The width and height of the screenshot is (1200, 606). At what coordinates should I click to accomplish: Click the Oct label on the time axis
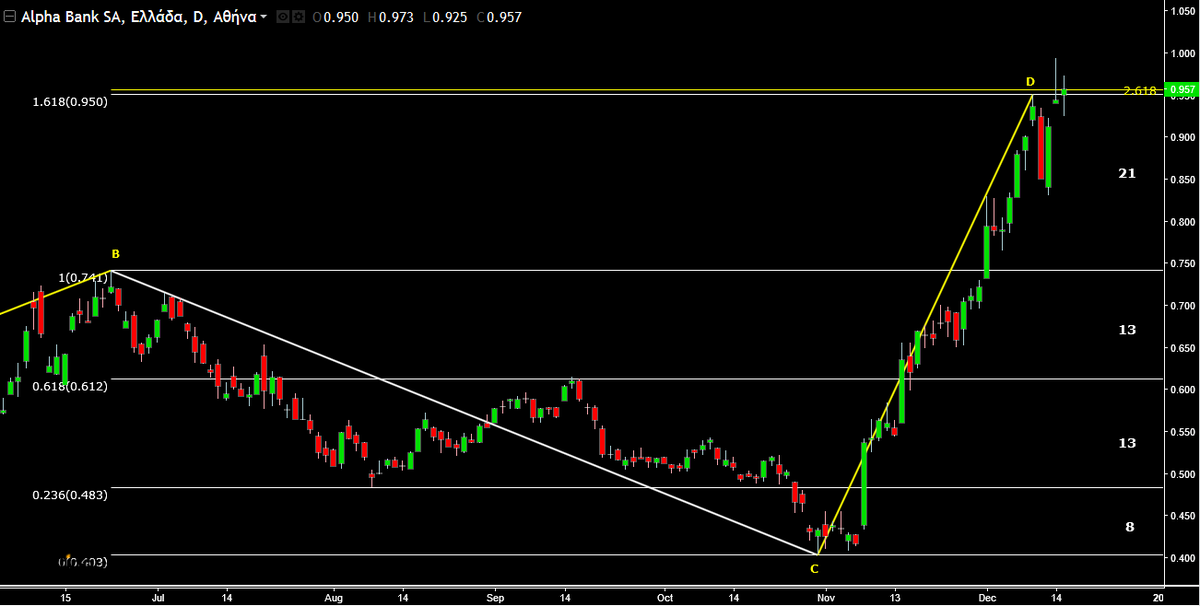coord(666,596)
